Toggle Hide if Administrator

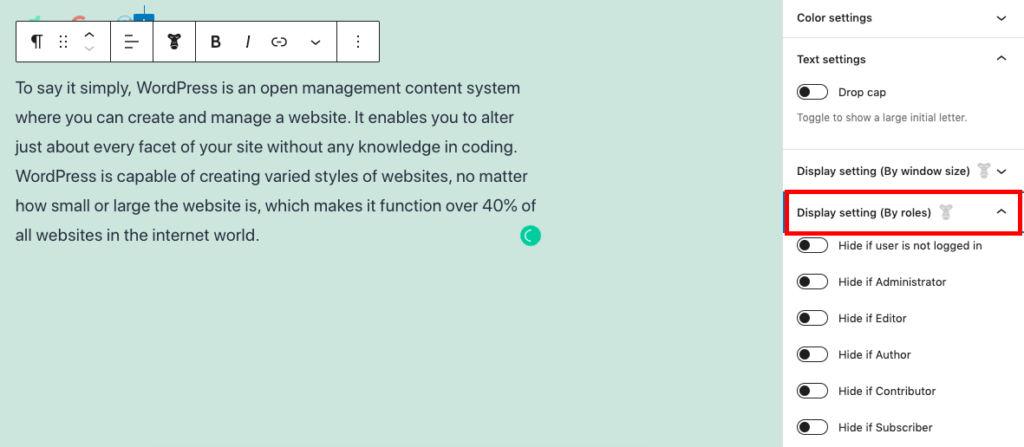[x=812, y=282]
